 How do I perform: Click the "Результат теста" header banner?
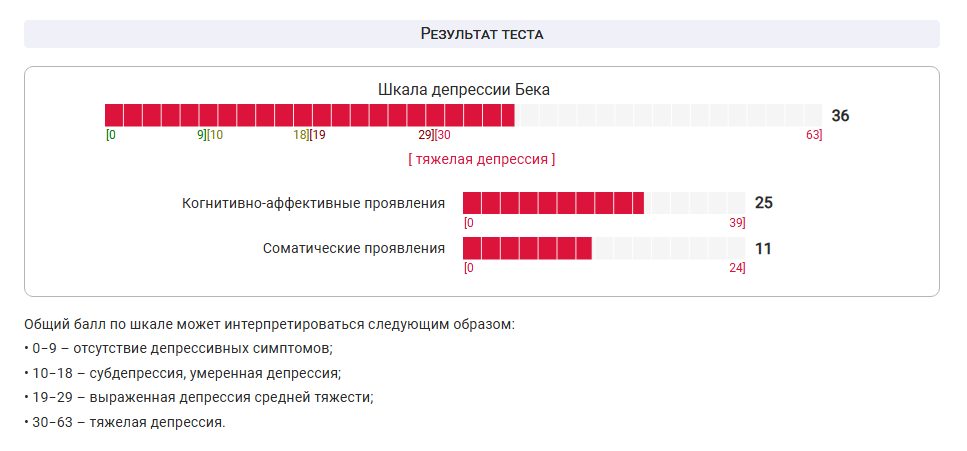click(481, 34)
